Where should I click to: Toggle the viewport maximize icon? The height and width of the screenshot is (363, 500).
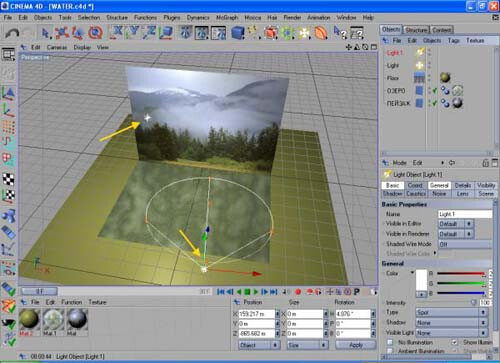(374, 47)
